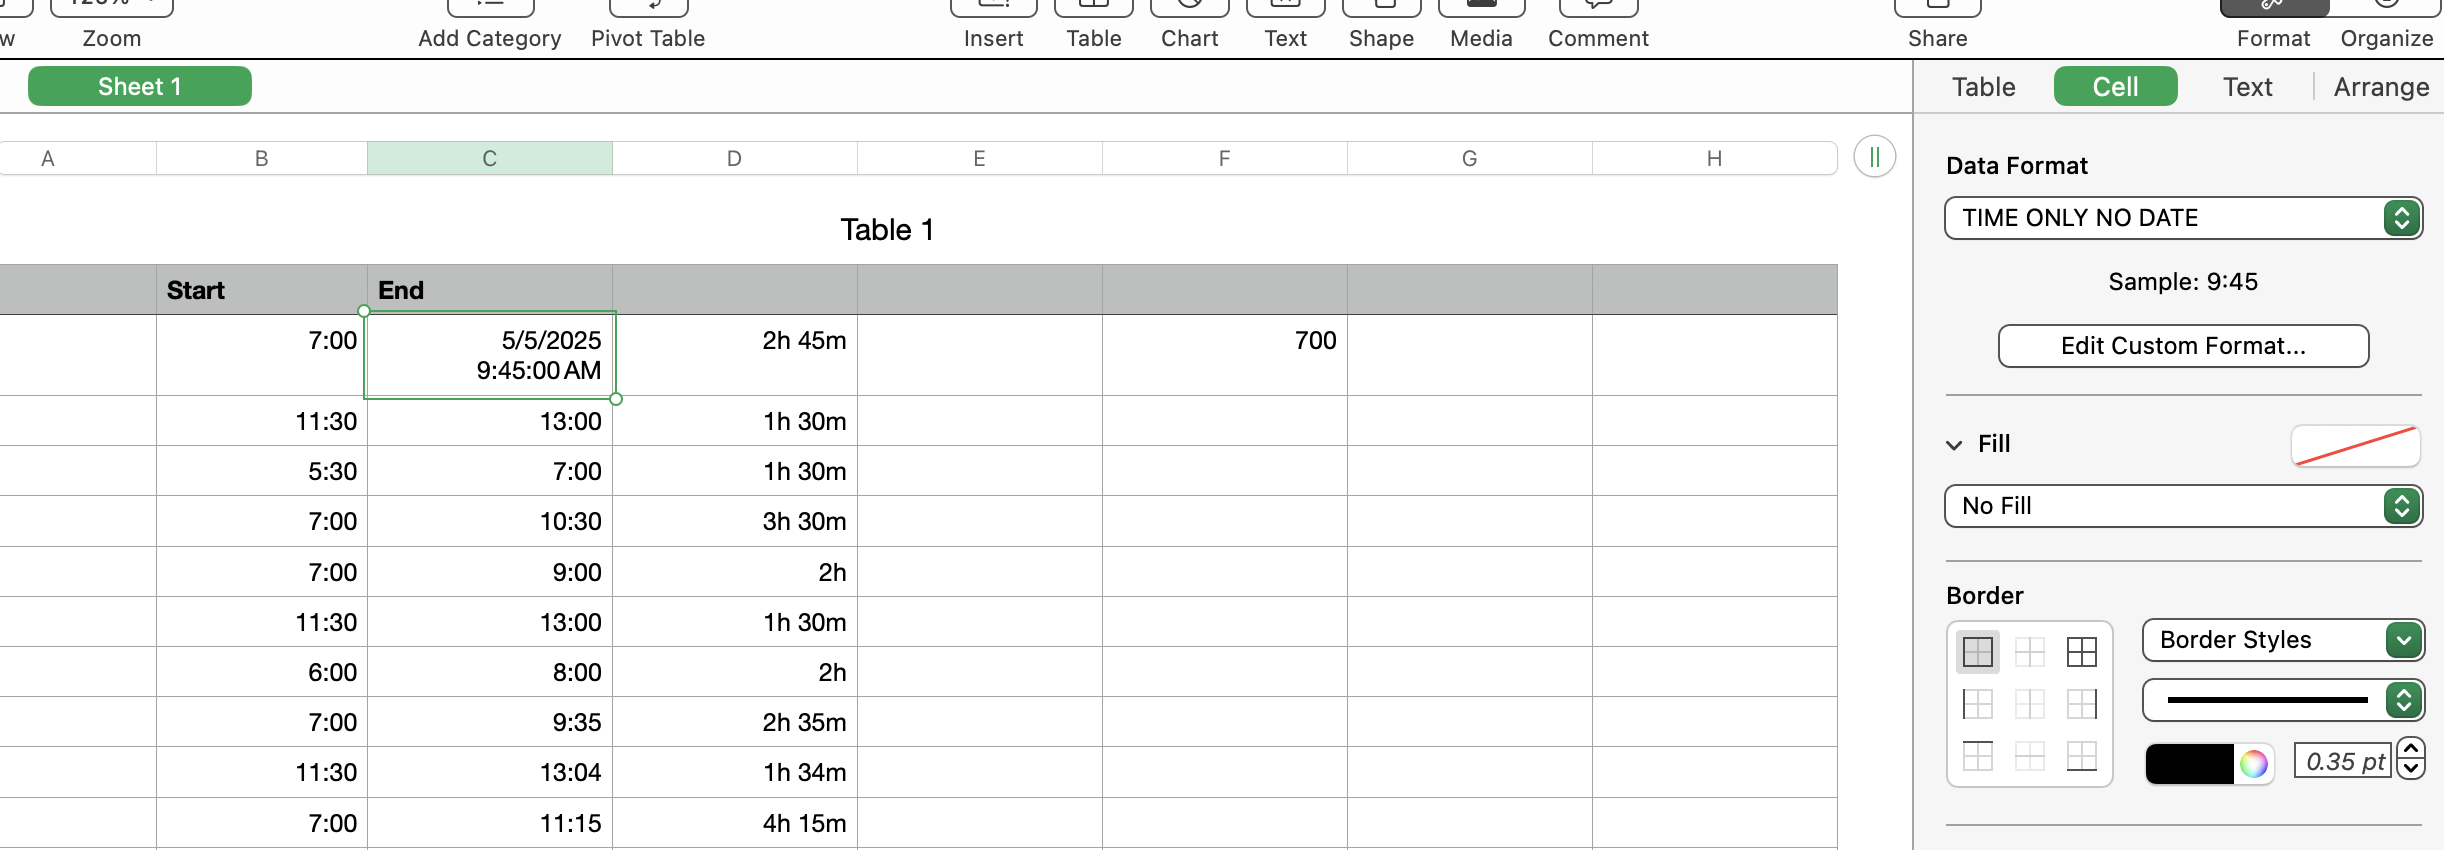
Task: Select the outside edges border icon
Action: [x=1977, y=652]
